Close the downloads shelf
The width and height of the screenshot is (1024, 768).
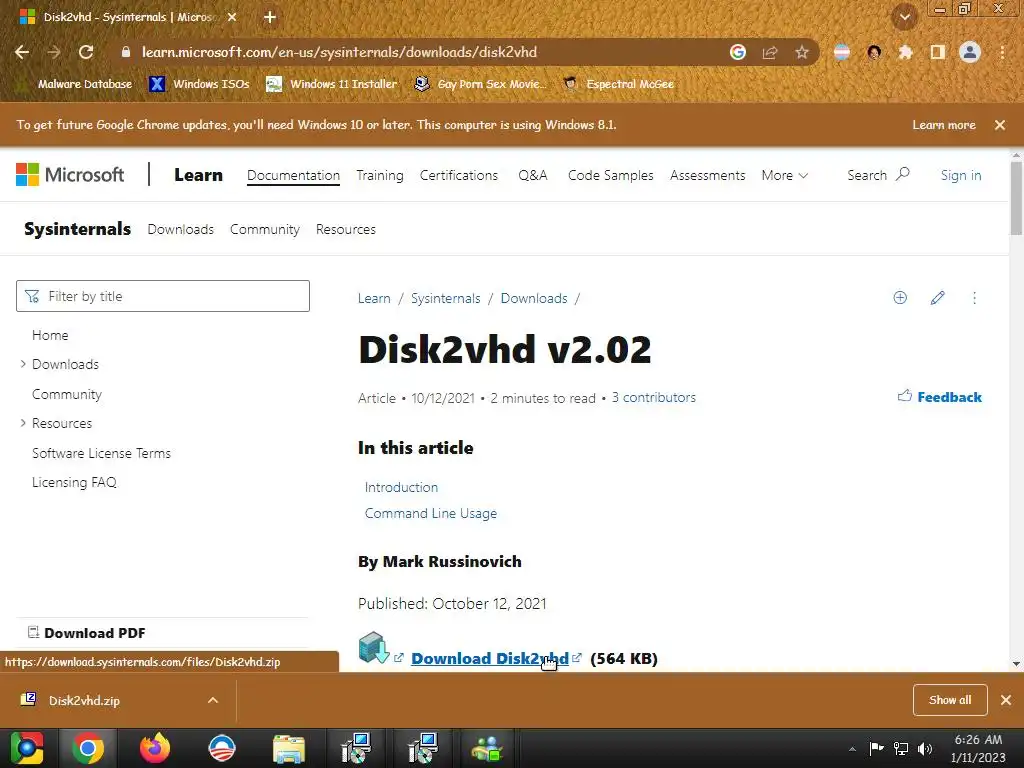[x=1006, y=700]
